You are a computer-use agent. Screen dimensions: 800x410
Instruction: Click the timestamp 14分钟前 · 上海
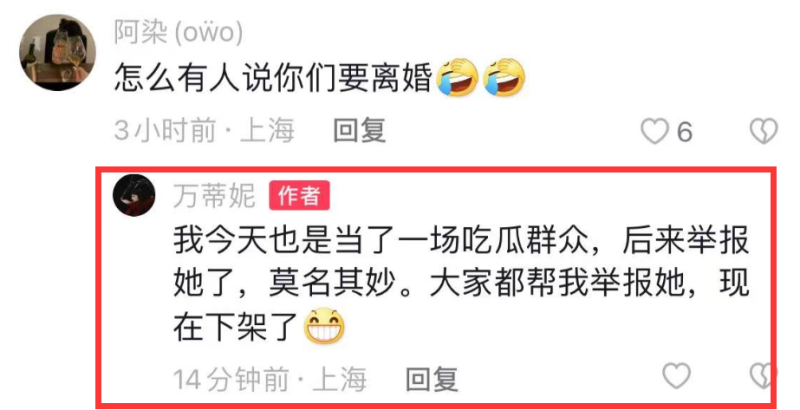(270, 379)
